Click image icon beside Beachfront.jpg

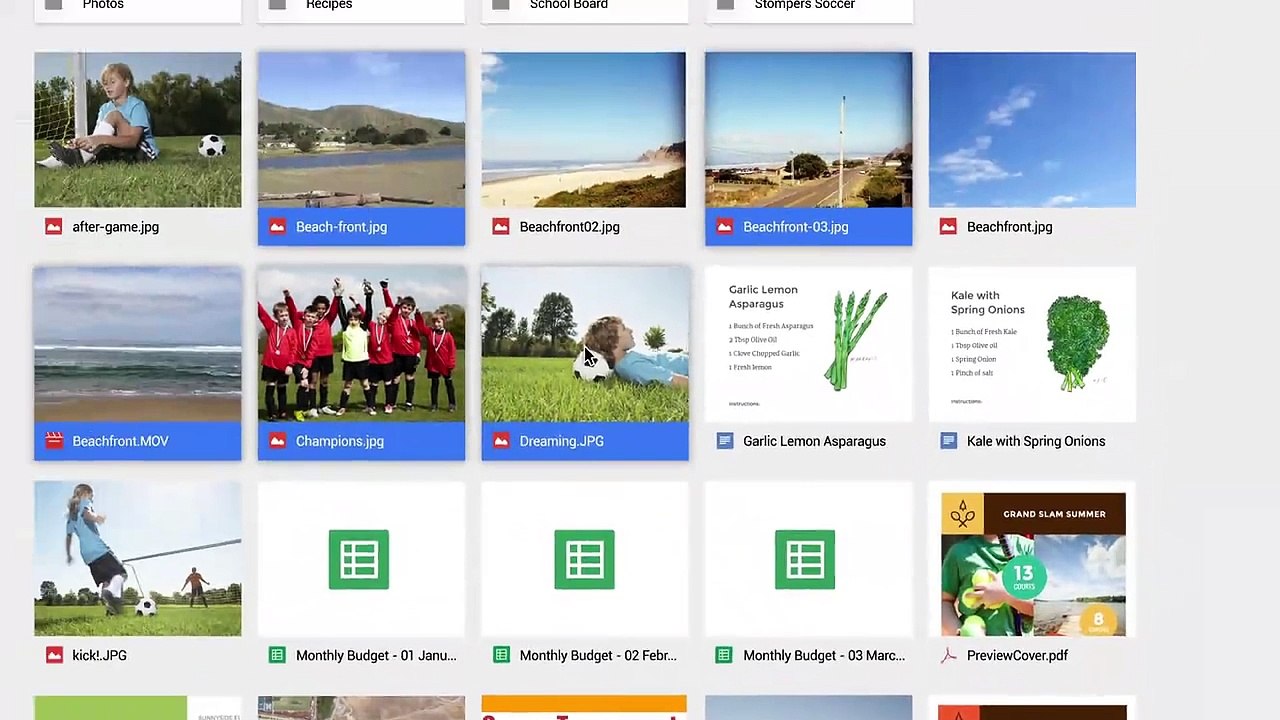click(948, 227)
